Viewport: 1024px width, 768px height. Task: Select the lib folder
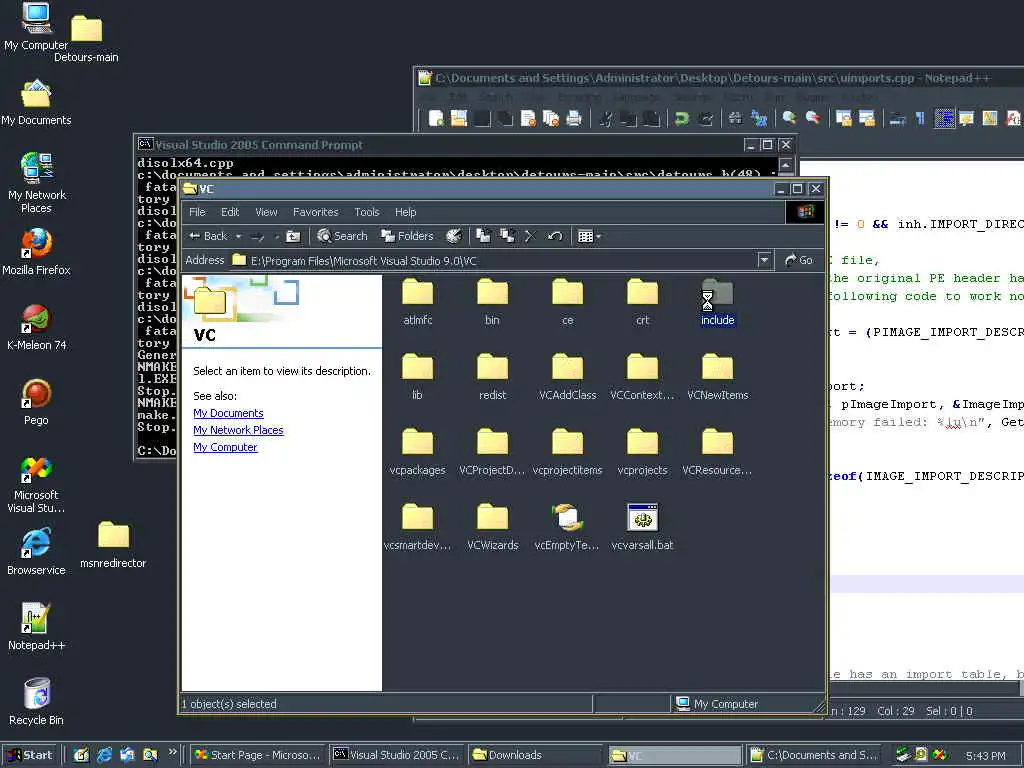[417, 376]
